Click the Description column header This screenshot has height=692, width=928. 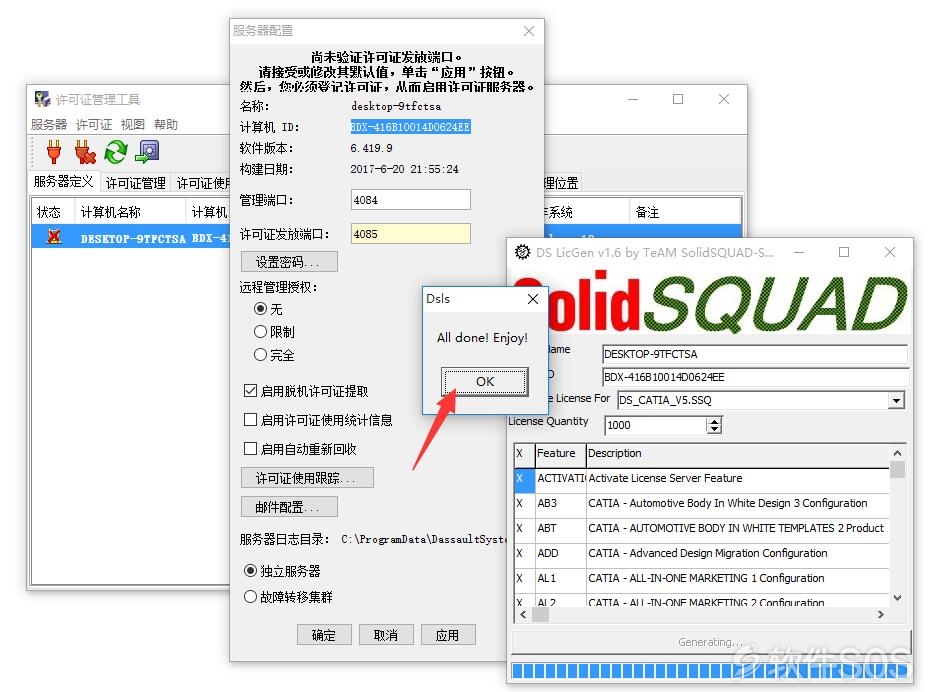[737, 453]
